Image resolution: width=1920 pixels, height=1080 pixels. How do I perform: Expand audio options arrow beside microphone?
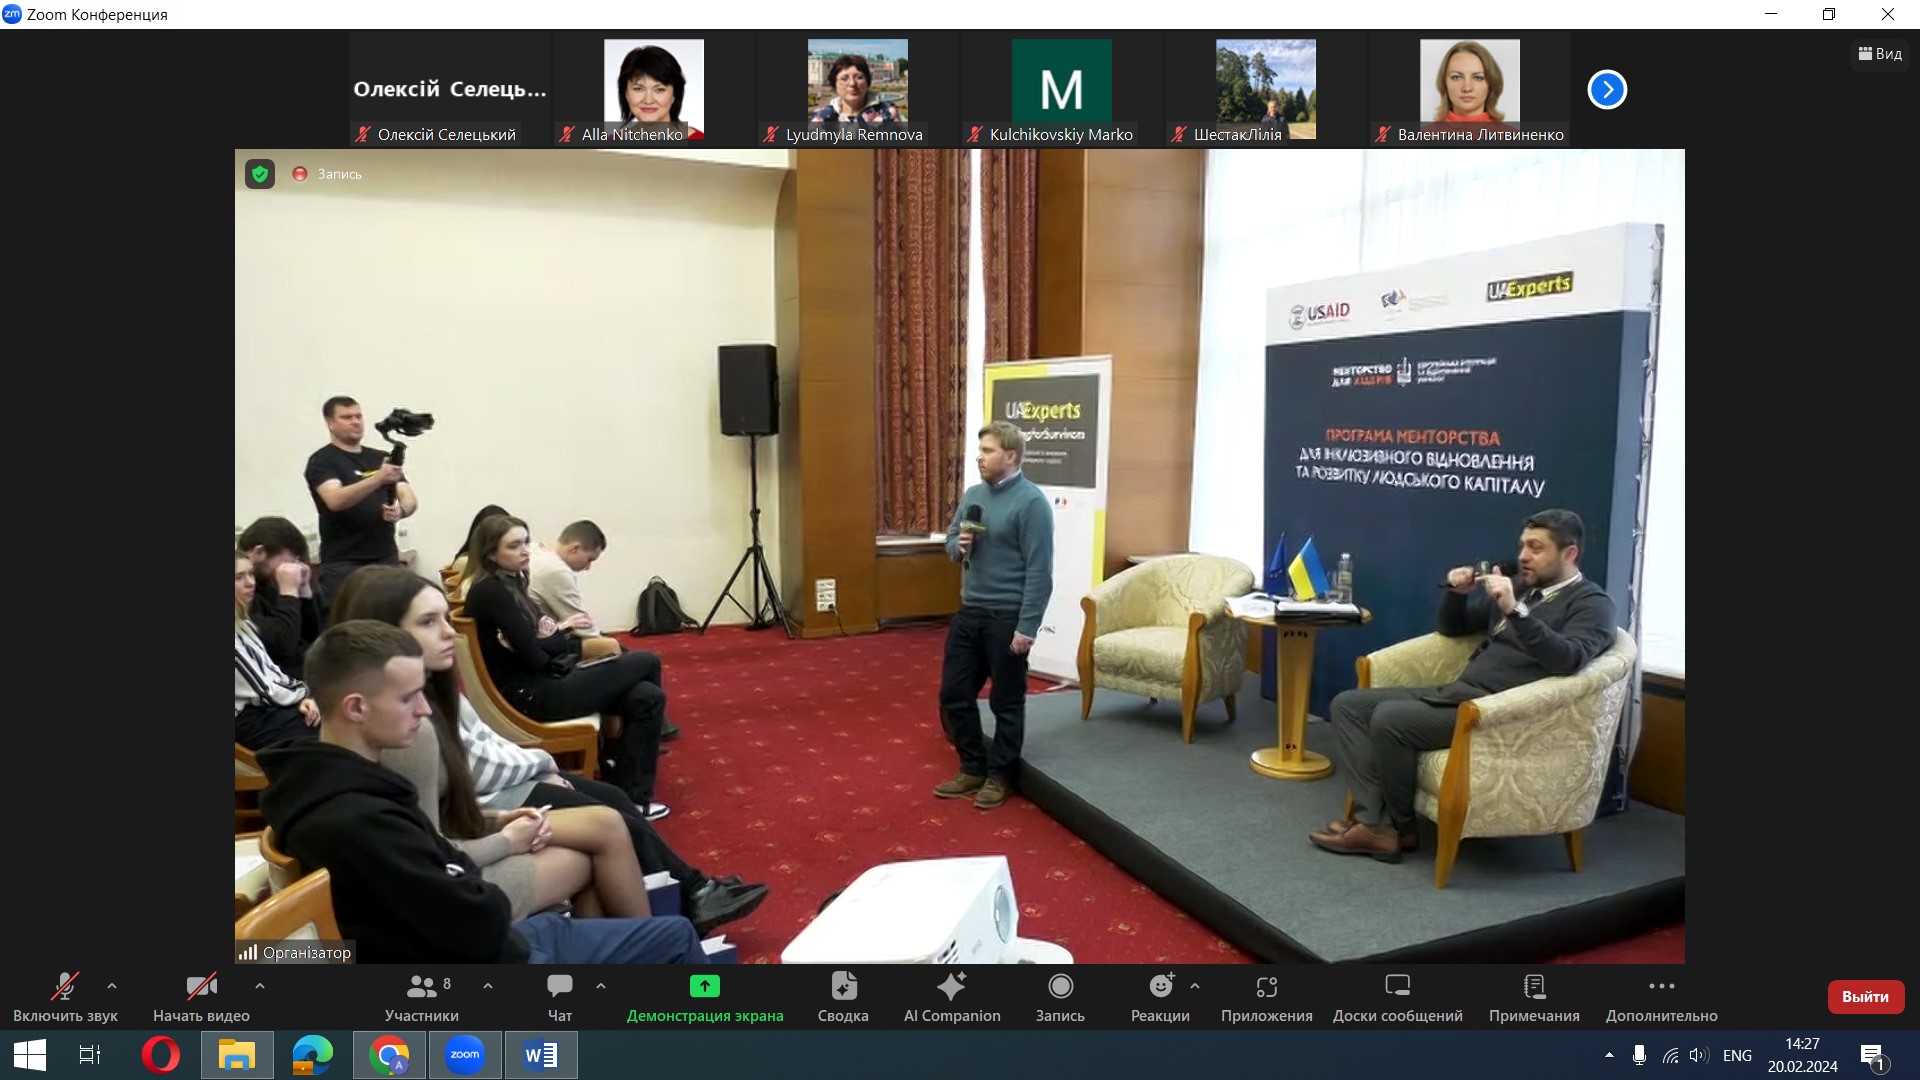(112, 986)
